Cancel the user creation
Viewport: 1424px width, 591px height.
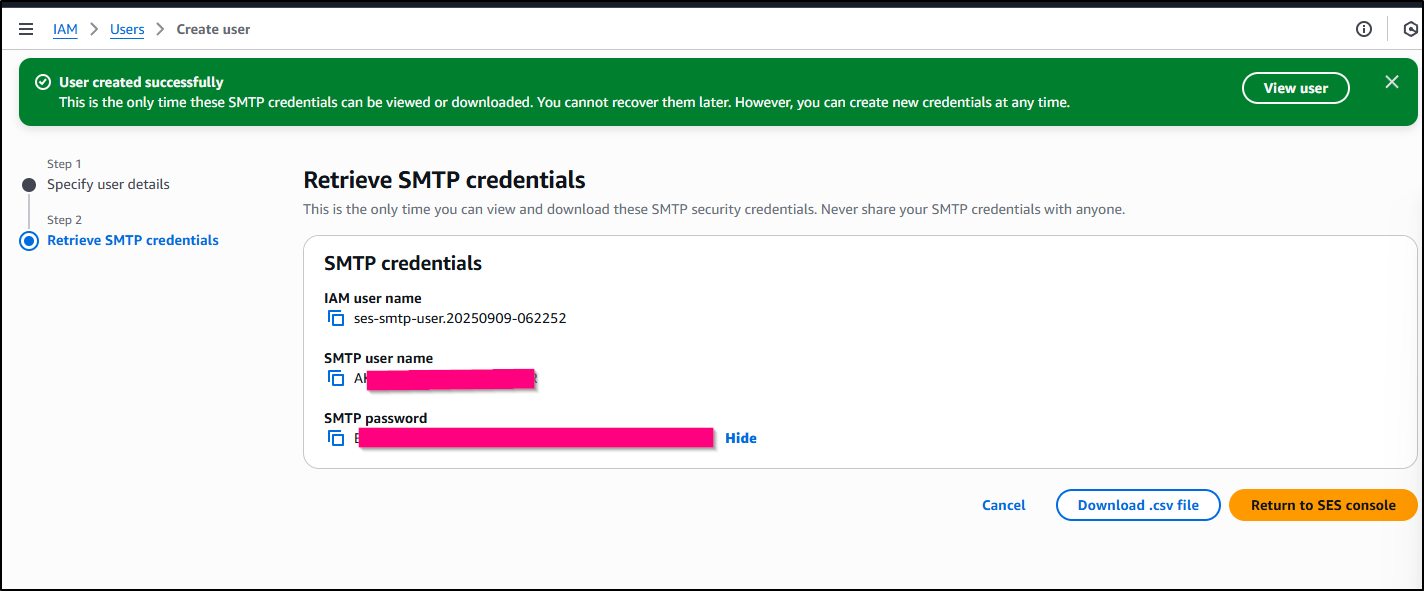click(1004, 505)
